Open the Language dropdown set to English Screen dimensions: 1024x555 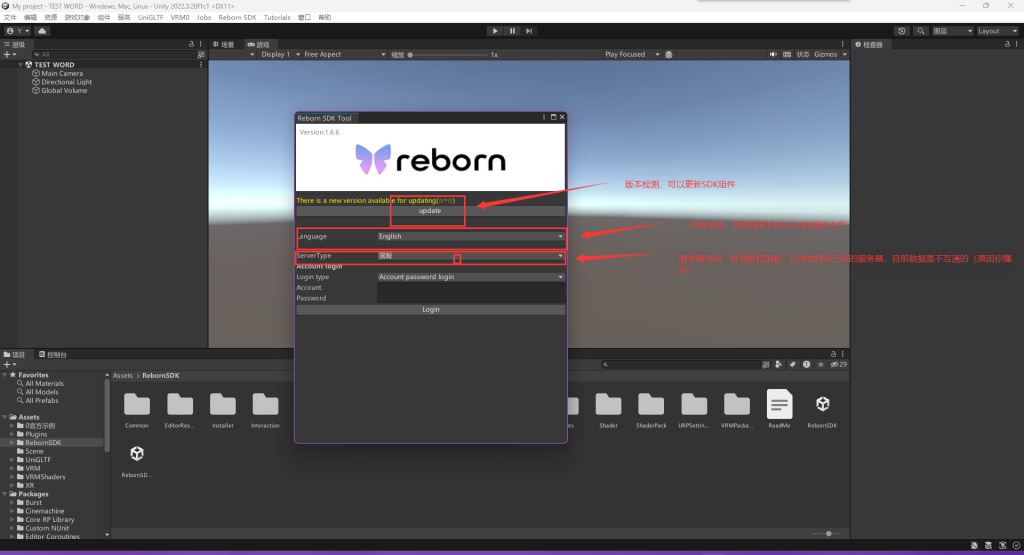point(470,237)
